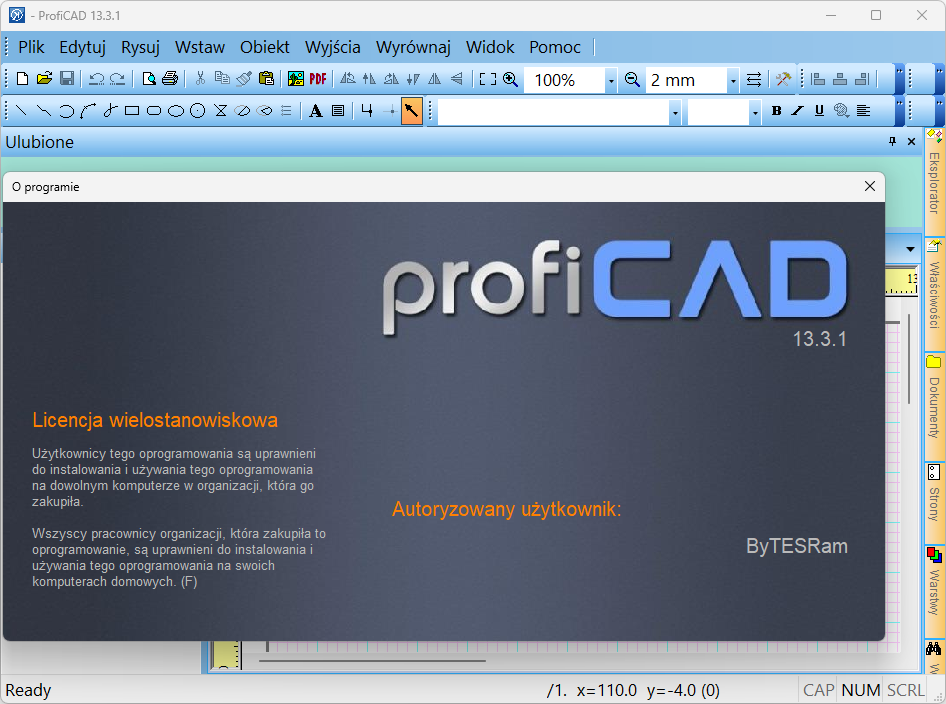Select the rounded rectangle tool
The image size is (946, 704).
pos(154,110)
